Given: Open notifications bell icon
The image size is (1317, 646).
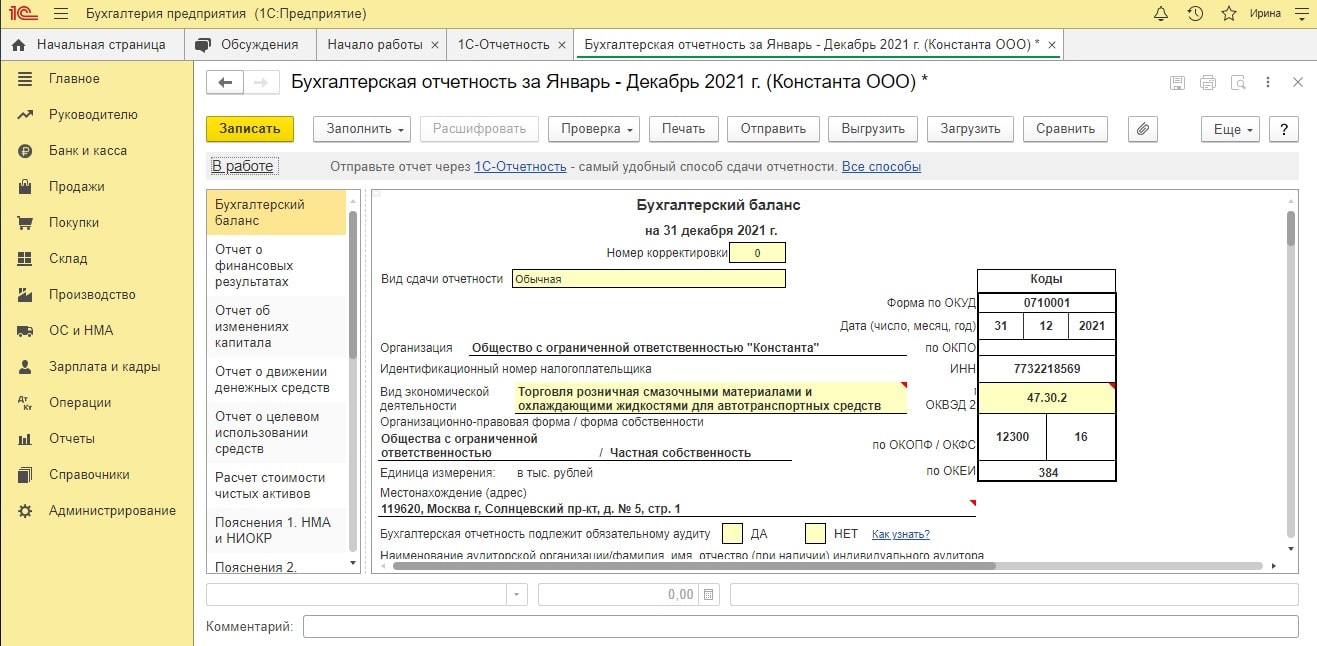Looking at the screenshot, I should [1161, 14].
